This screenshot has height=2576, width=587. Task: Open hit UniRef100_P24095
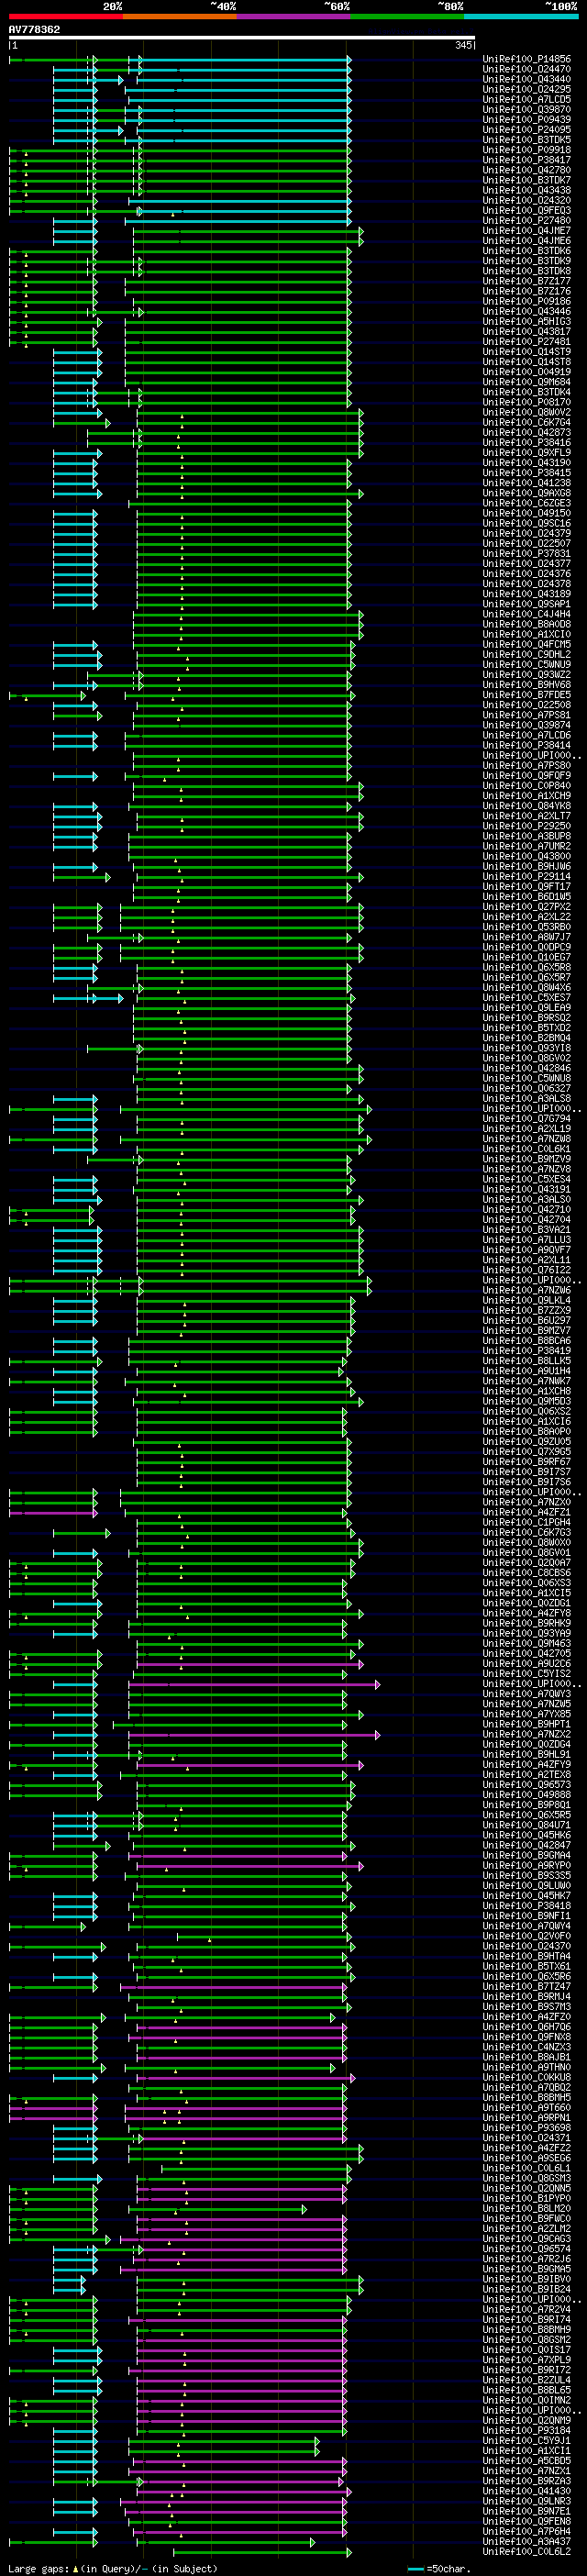(x=527, y=129)
